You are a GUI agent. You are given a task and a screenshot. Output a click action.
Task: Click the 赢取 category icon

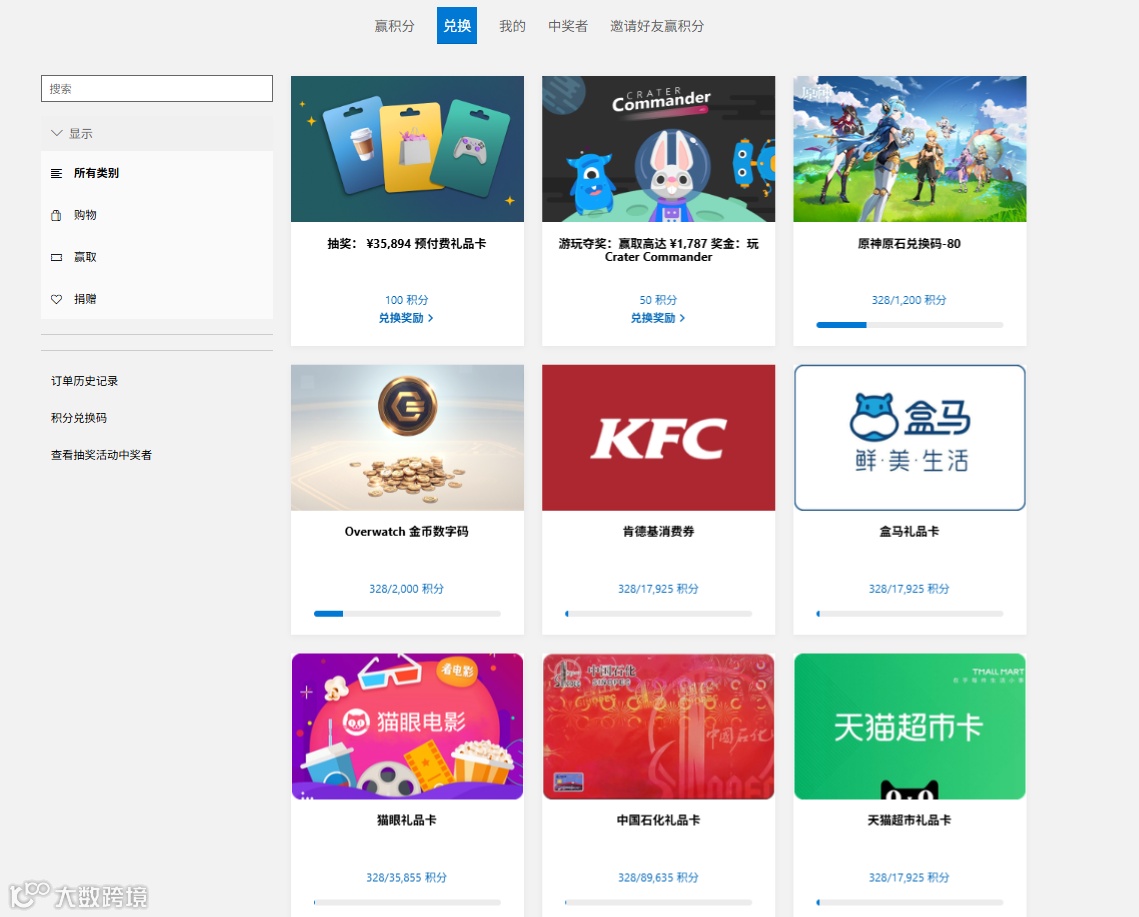[x=57, y=257]
